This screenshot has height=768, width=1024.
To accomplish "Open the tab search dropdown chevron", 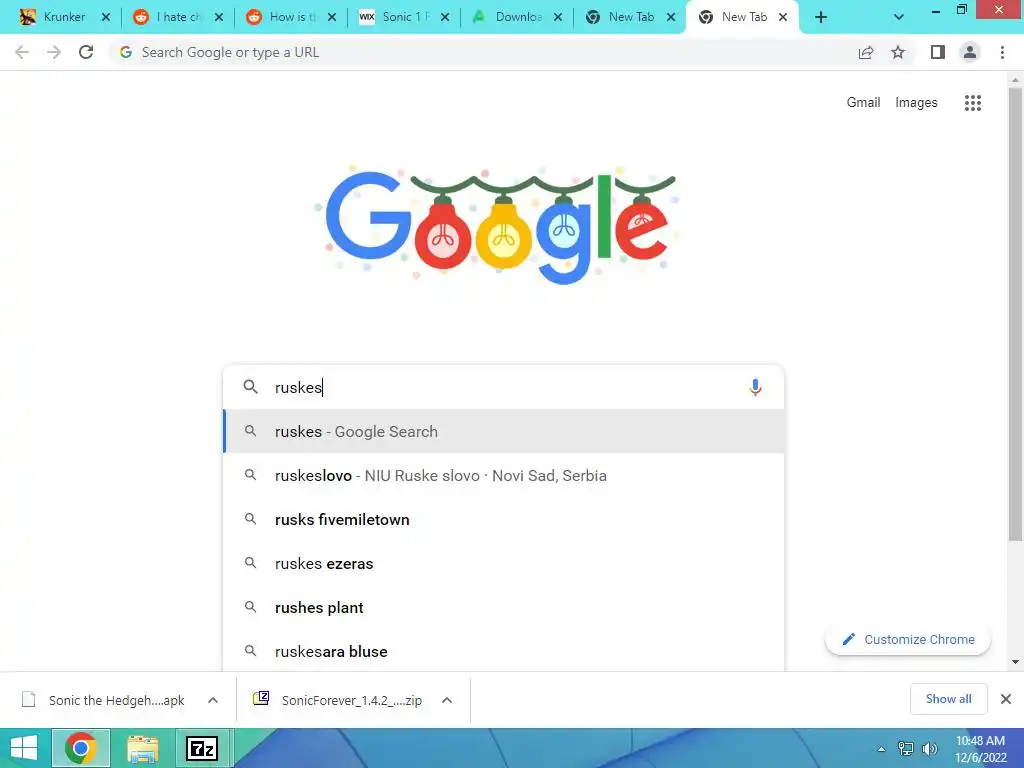I will (x=899, y=18).
